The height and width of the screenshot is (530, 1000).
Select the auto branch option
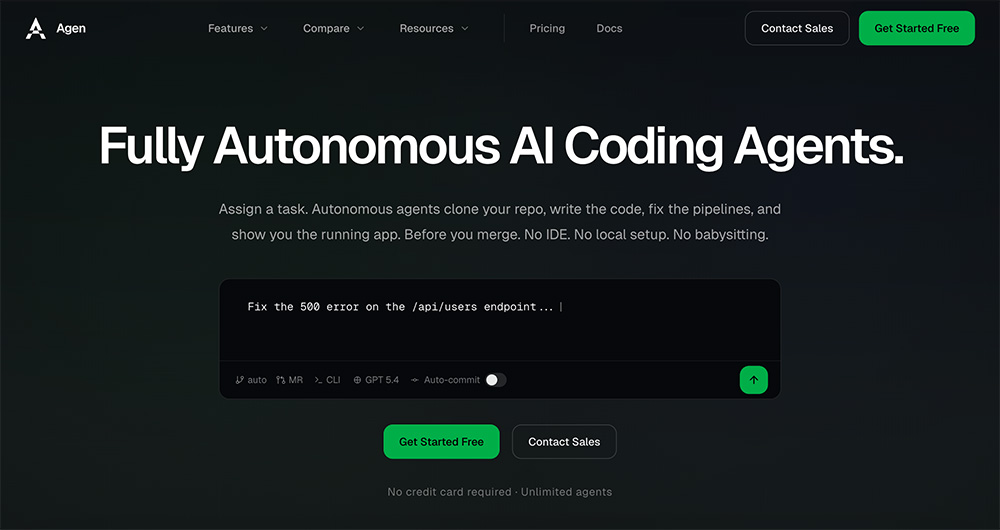coord(251,380)
